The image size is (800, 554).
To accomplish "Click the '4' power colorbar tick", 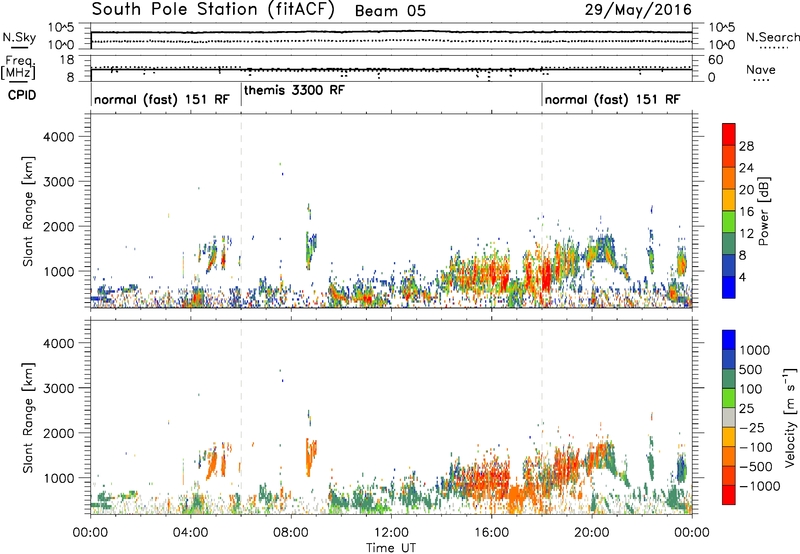I will pyautogui.click(x=743, y=278).
